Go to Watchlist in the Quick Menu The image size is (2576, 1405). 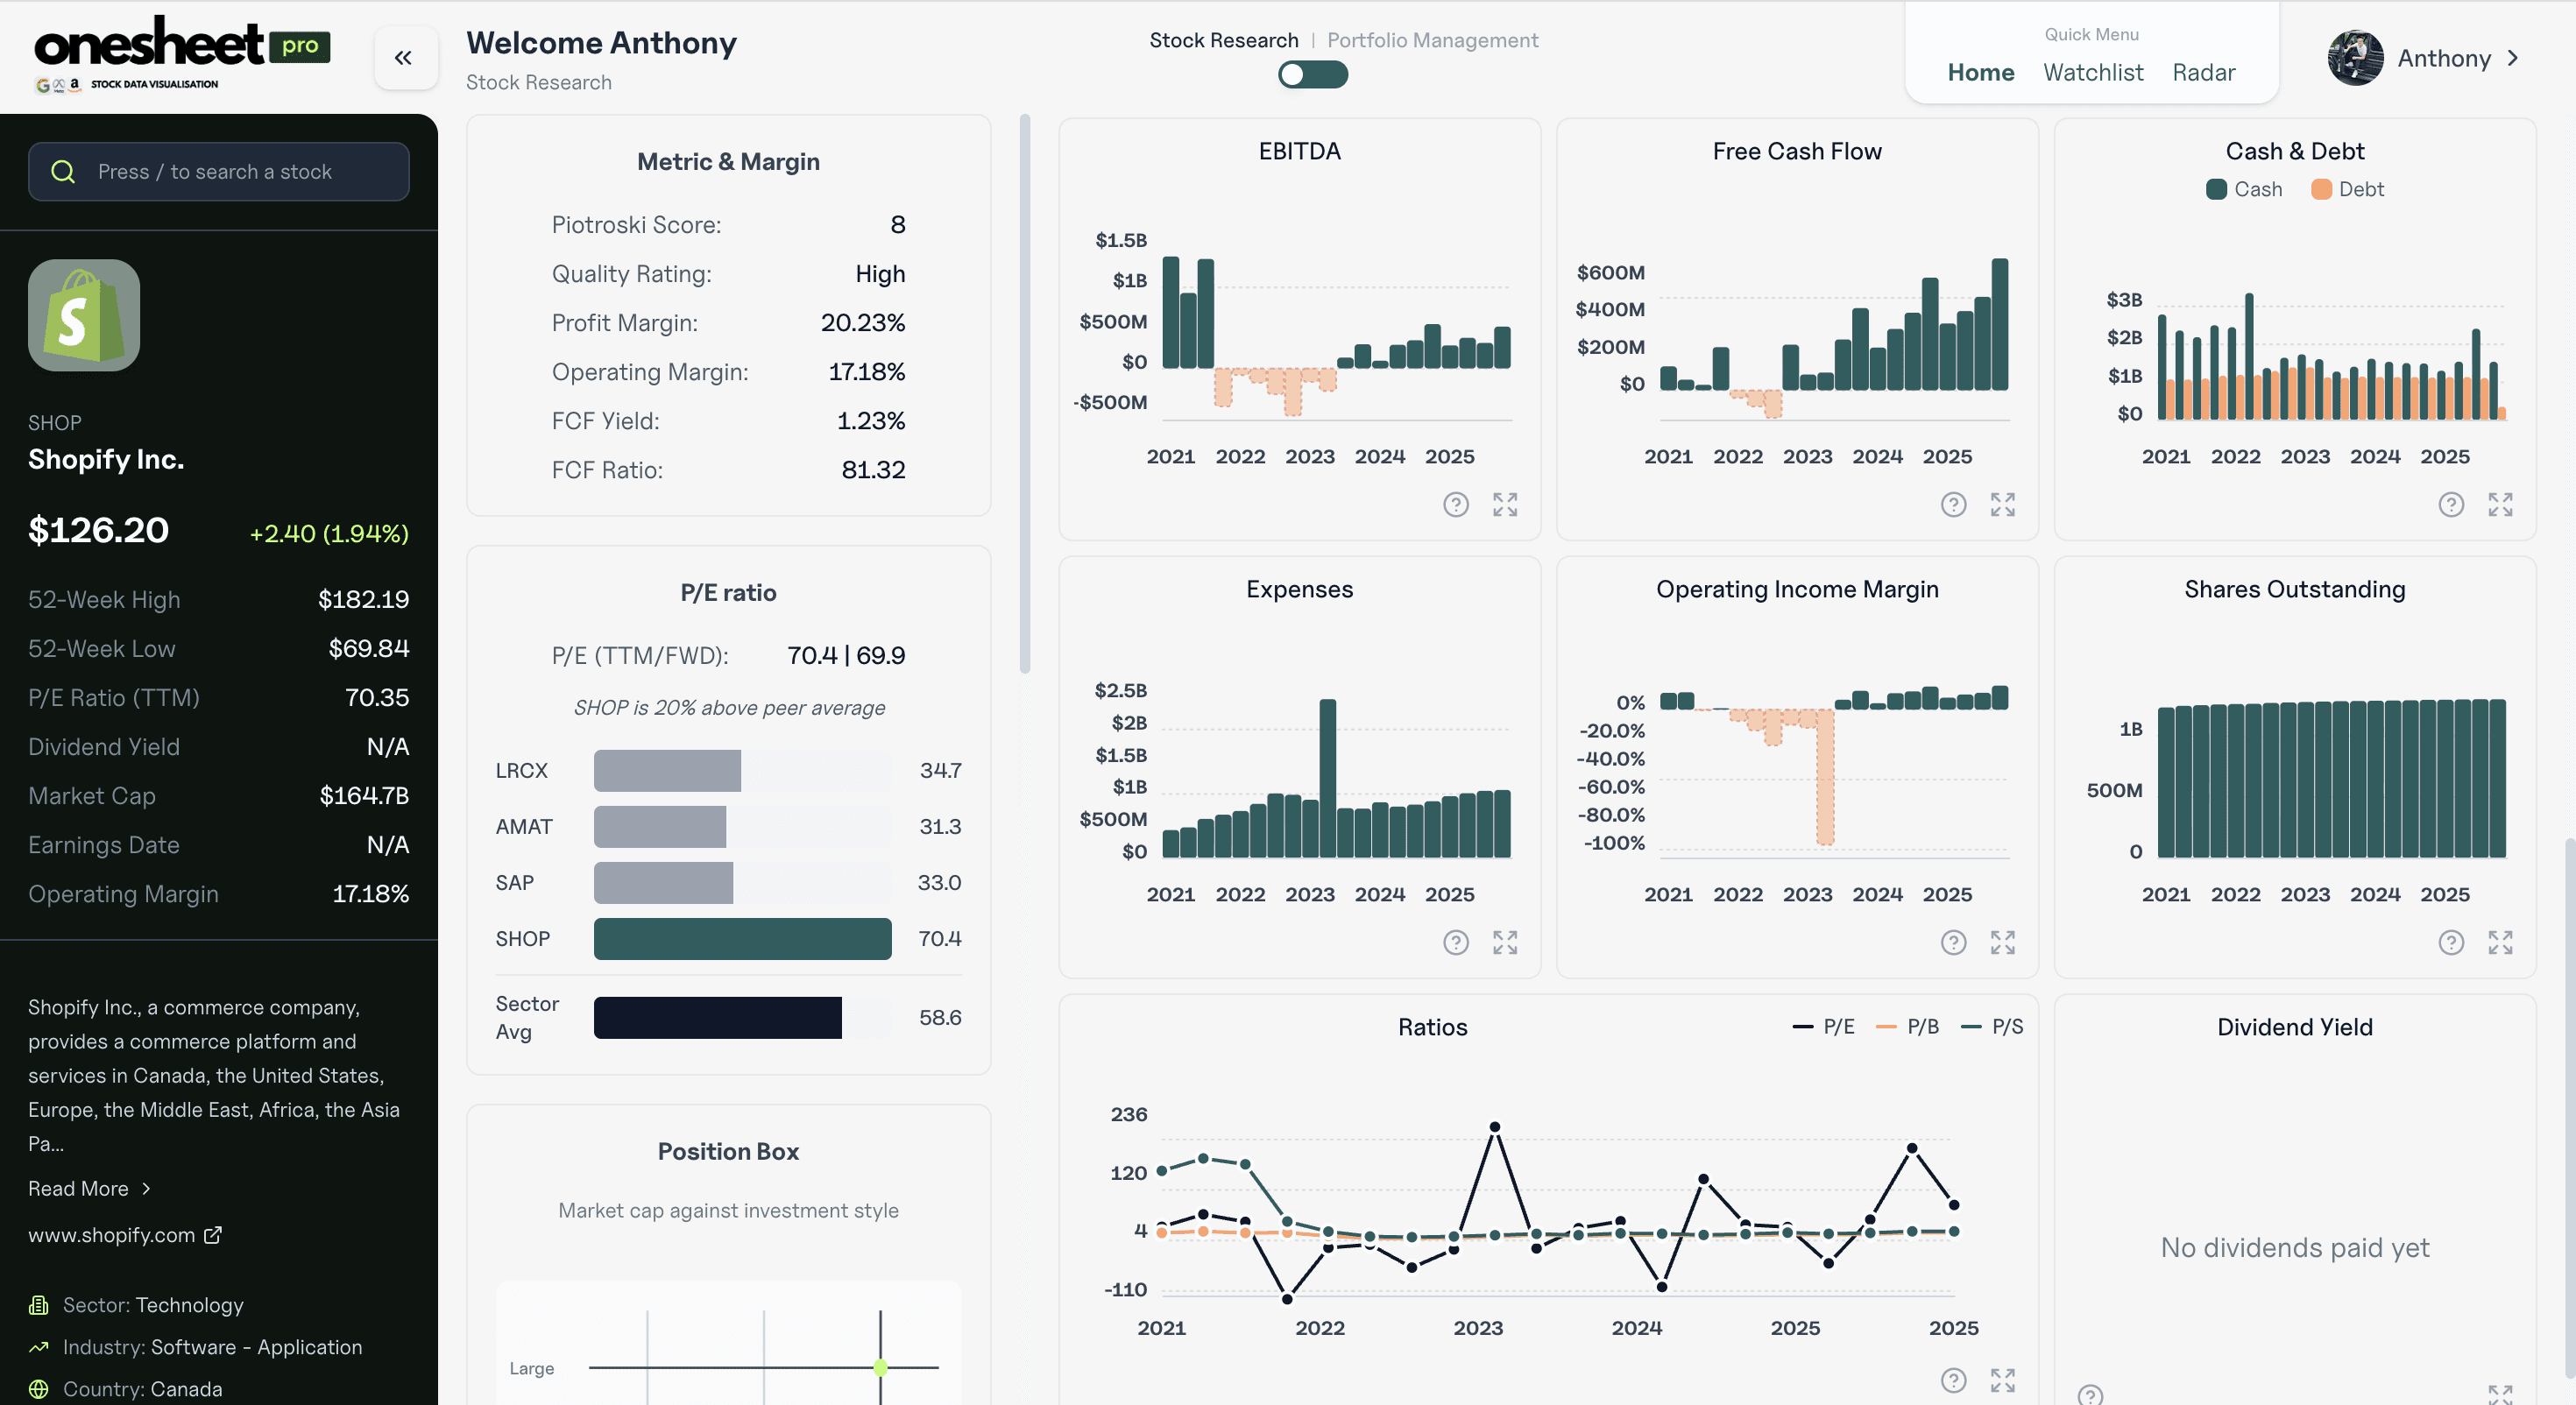(x=2093, y=72)
